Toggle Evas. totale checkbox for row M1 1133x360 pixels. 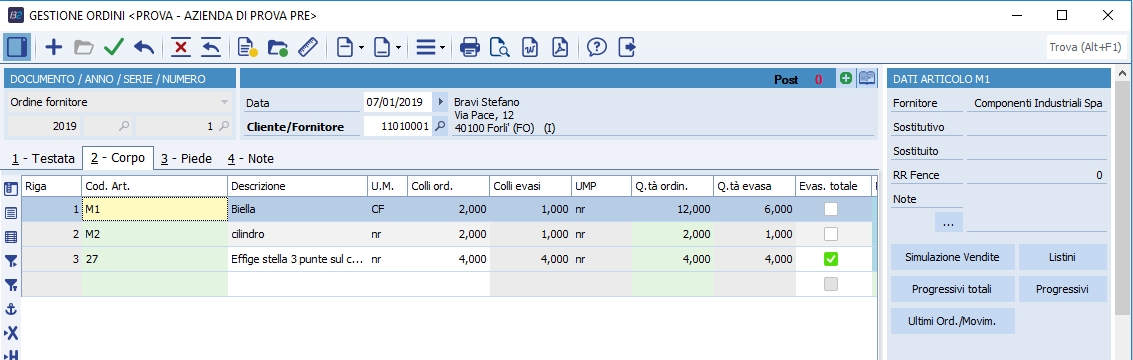pos(831,209)
